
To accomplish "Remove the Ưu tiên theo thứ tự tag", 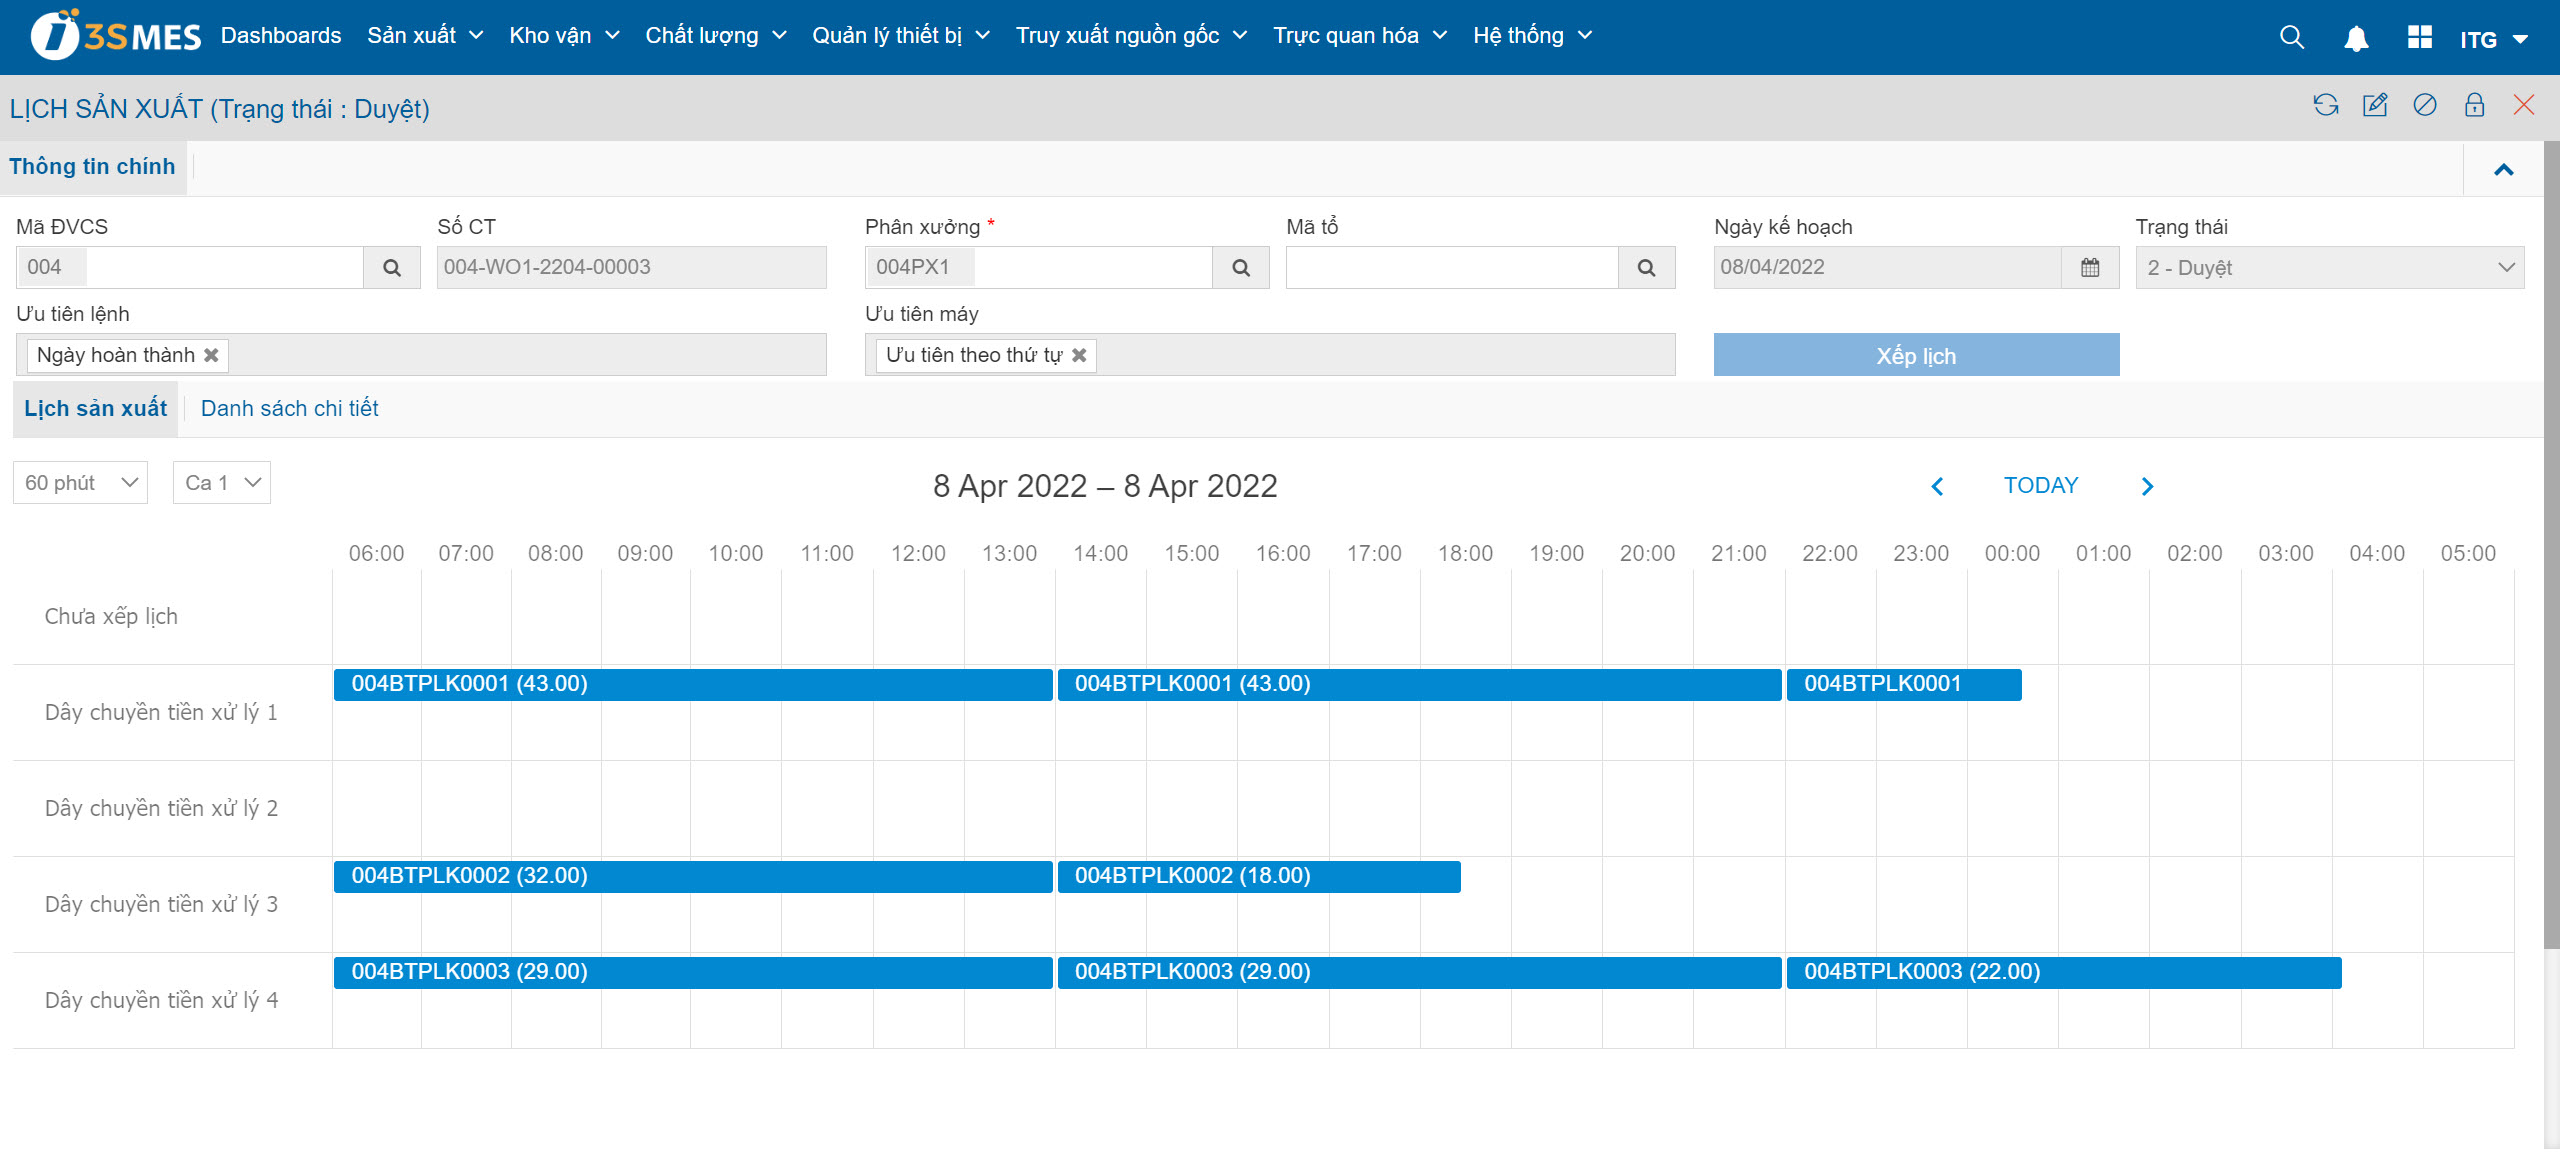I will (x=1079, y=355).
